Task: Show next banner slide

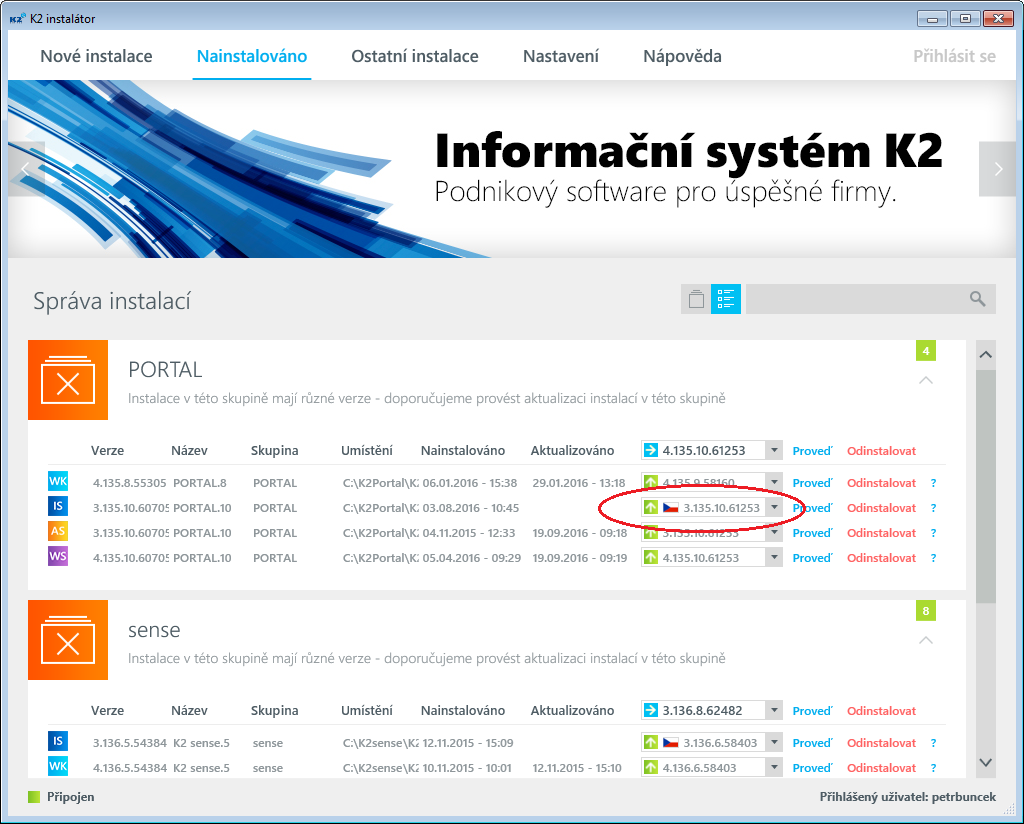Action: (997, 169)
